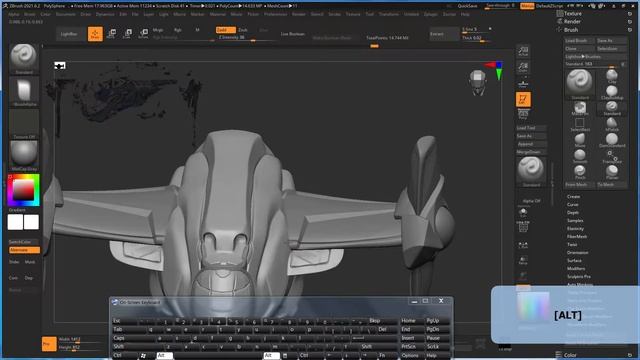Adjust the Thick slider
Screen dimensions: 640x360
tap(476, 38)
